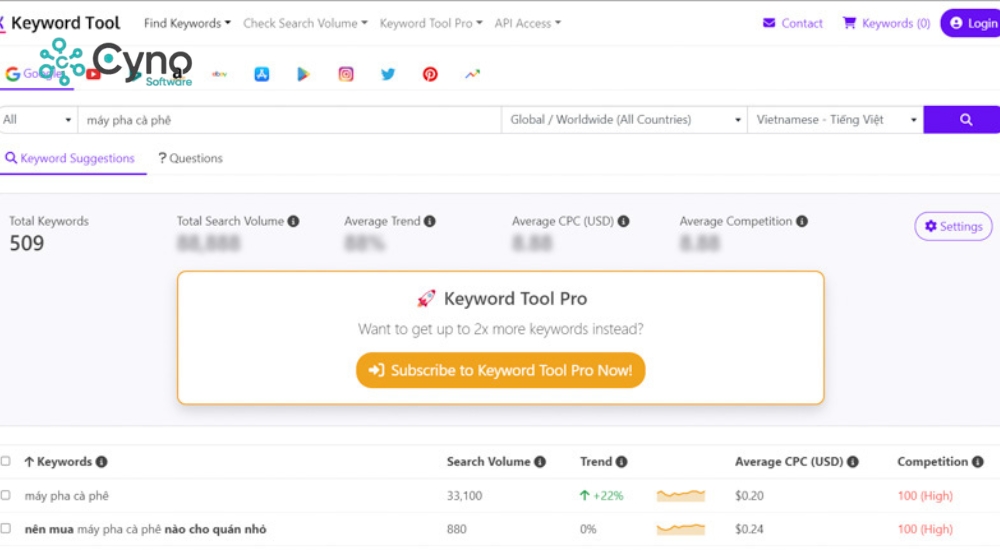Click info icon next to Keywords column header
The width and height of the screenshot is (1000, 550).
(x=101, y=461)
